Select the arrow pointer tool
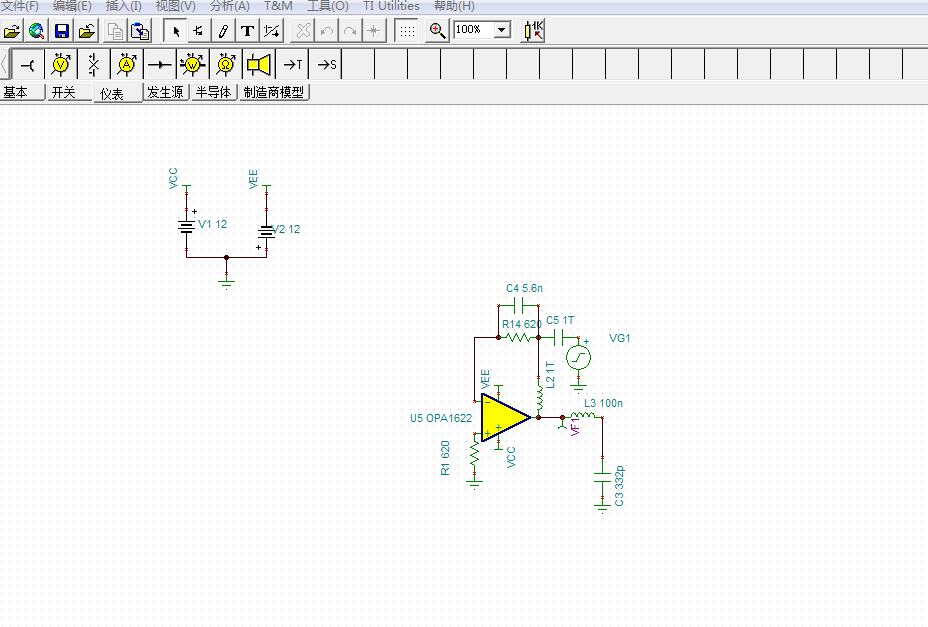928x627 pixels. [x=176, y=31]
